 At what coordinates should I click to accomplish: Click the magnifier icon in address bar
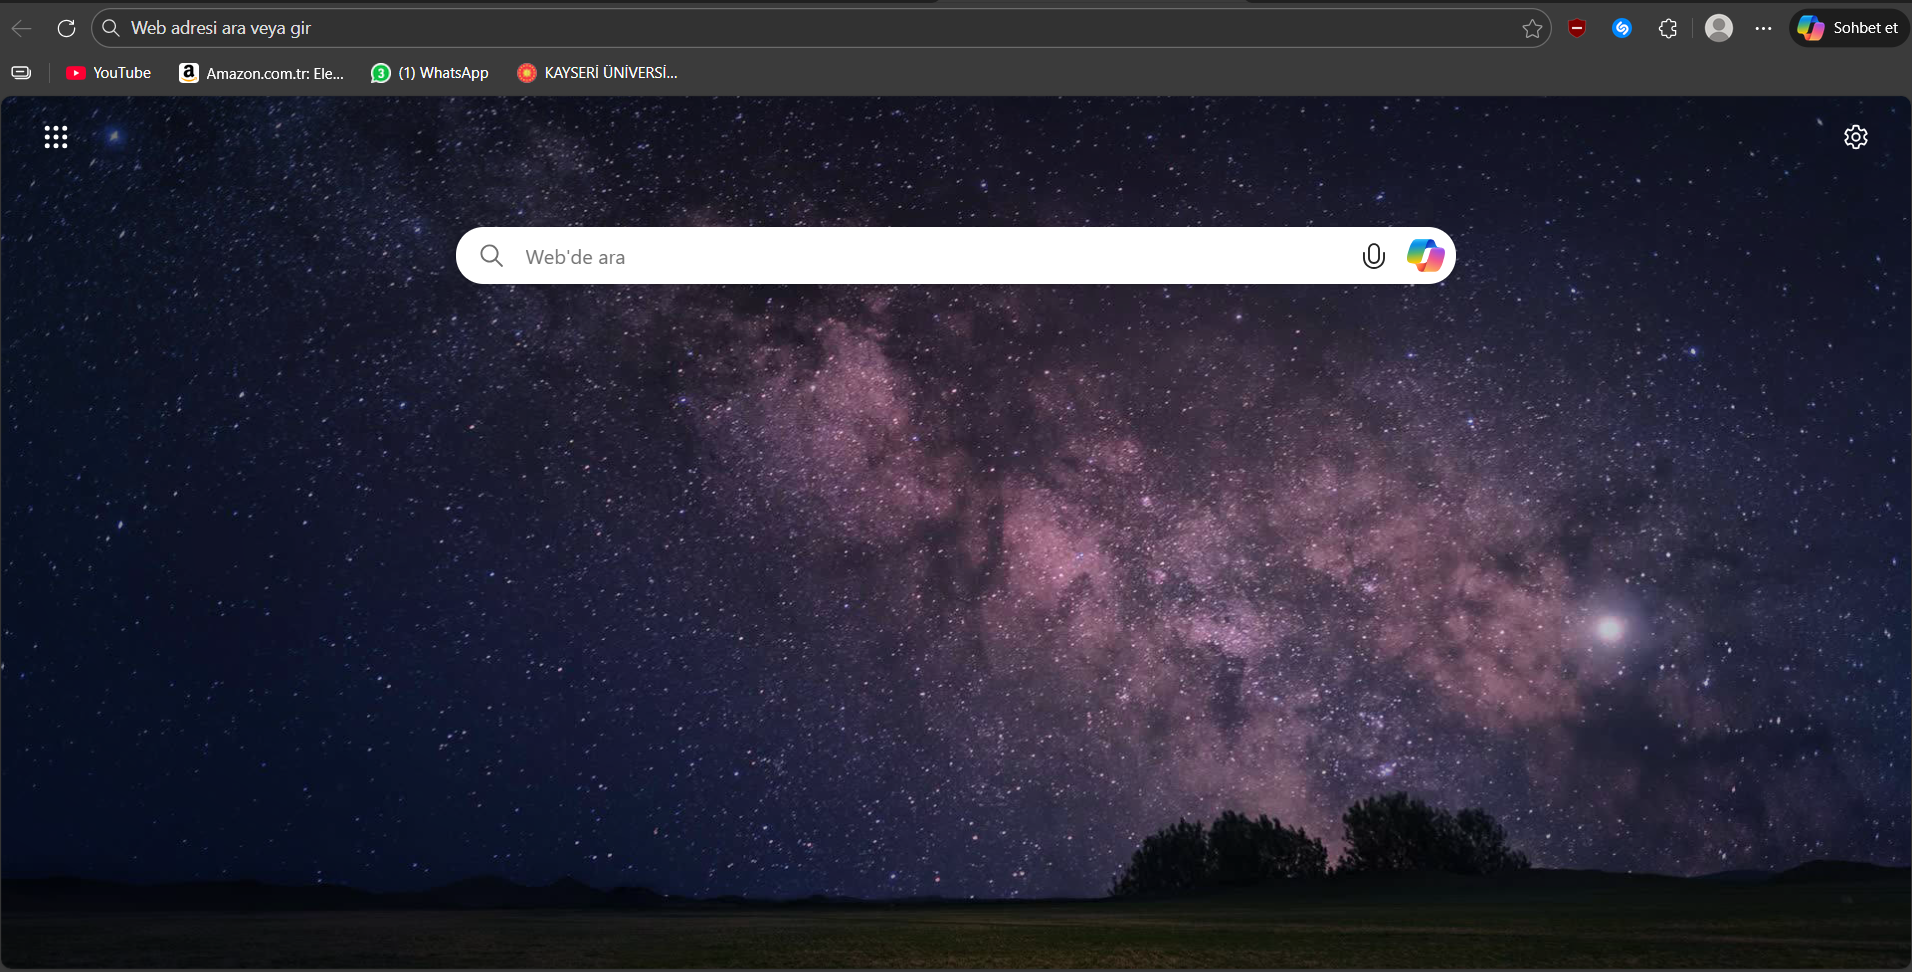click(x=111, y=28)
